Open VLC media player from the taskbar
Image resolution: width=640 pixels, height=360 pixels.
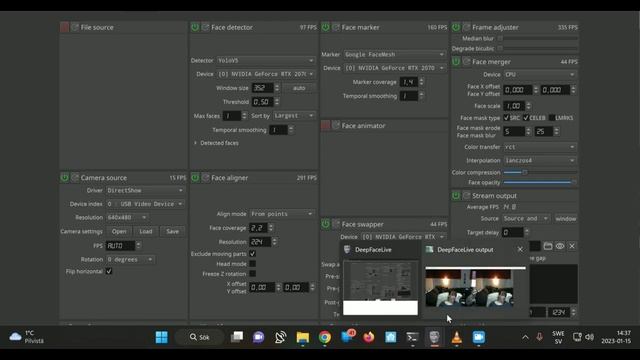[x=456, y=337]
